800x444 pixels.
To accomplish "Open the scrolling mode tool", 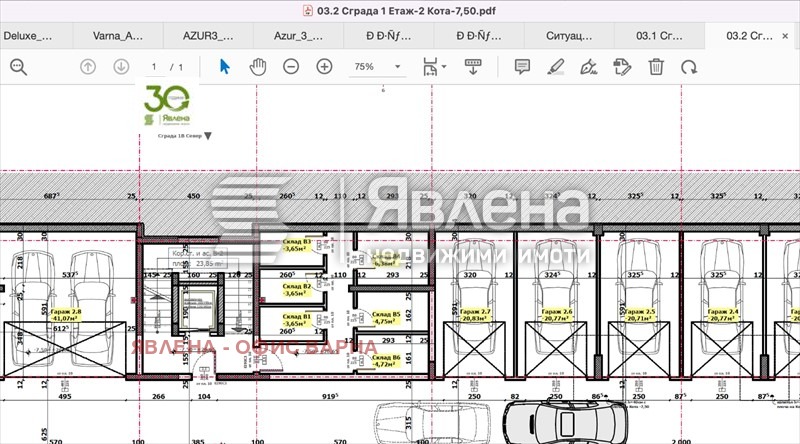I will point(473,67).
